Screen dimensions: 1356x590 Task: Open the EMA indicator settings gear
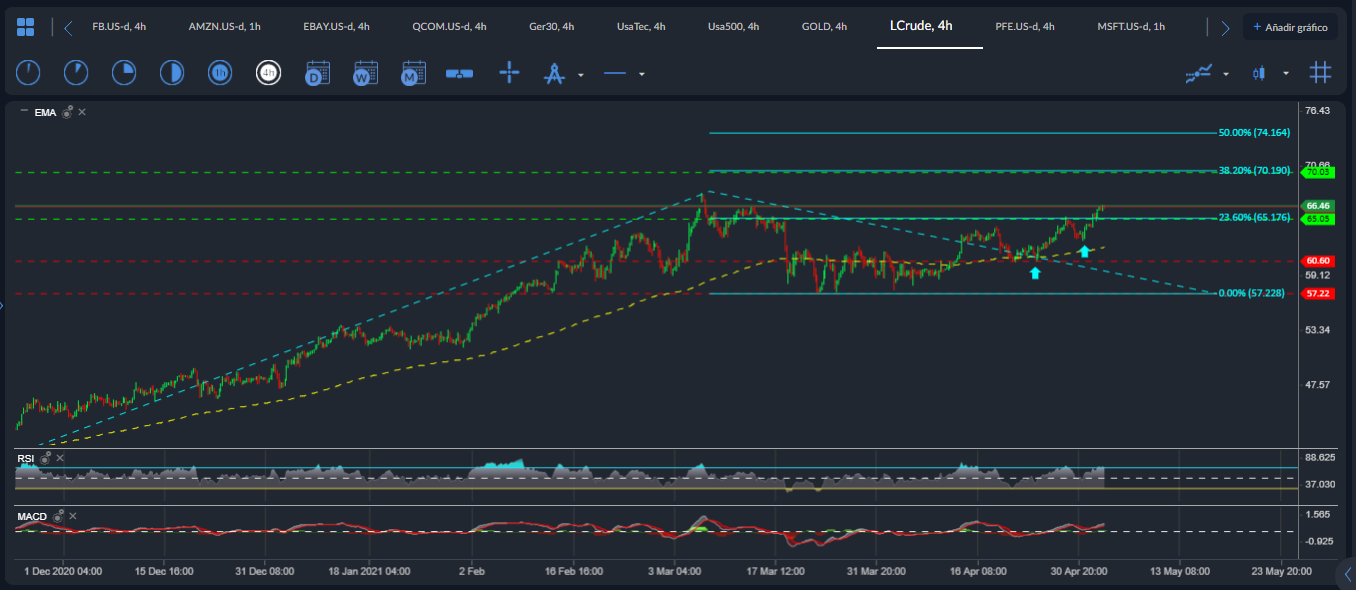67,112
